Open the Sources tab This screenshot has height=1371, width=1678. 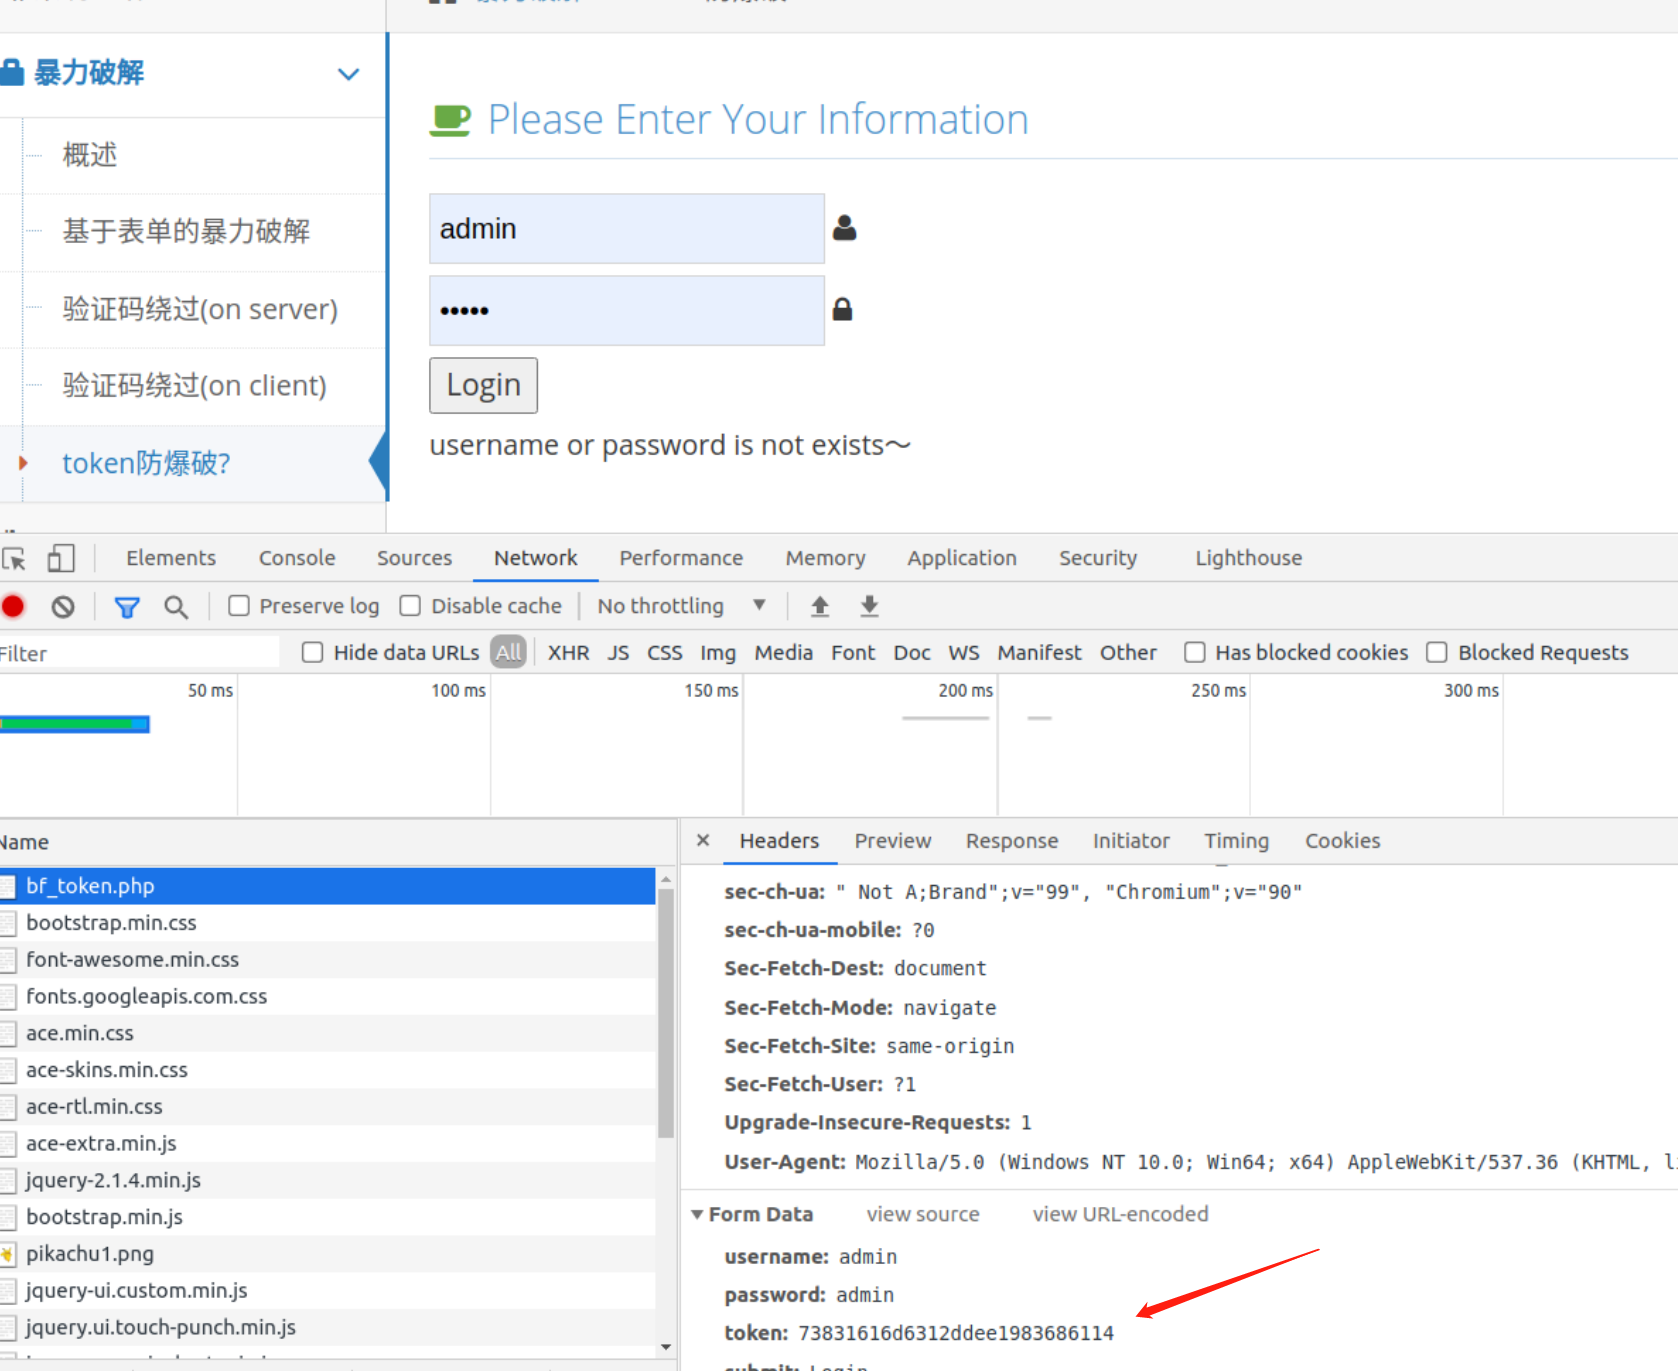tap(414, 558)
